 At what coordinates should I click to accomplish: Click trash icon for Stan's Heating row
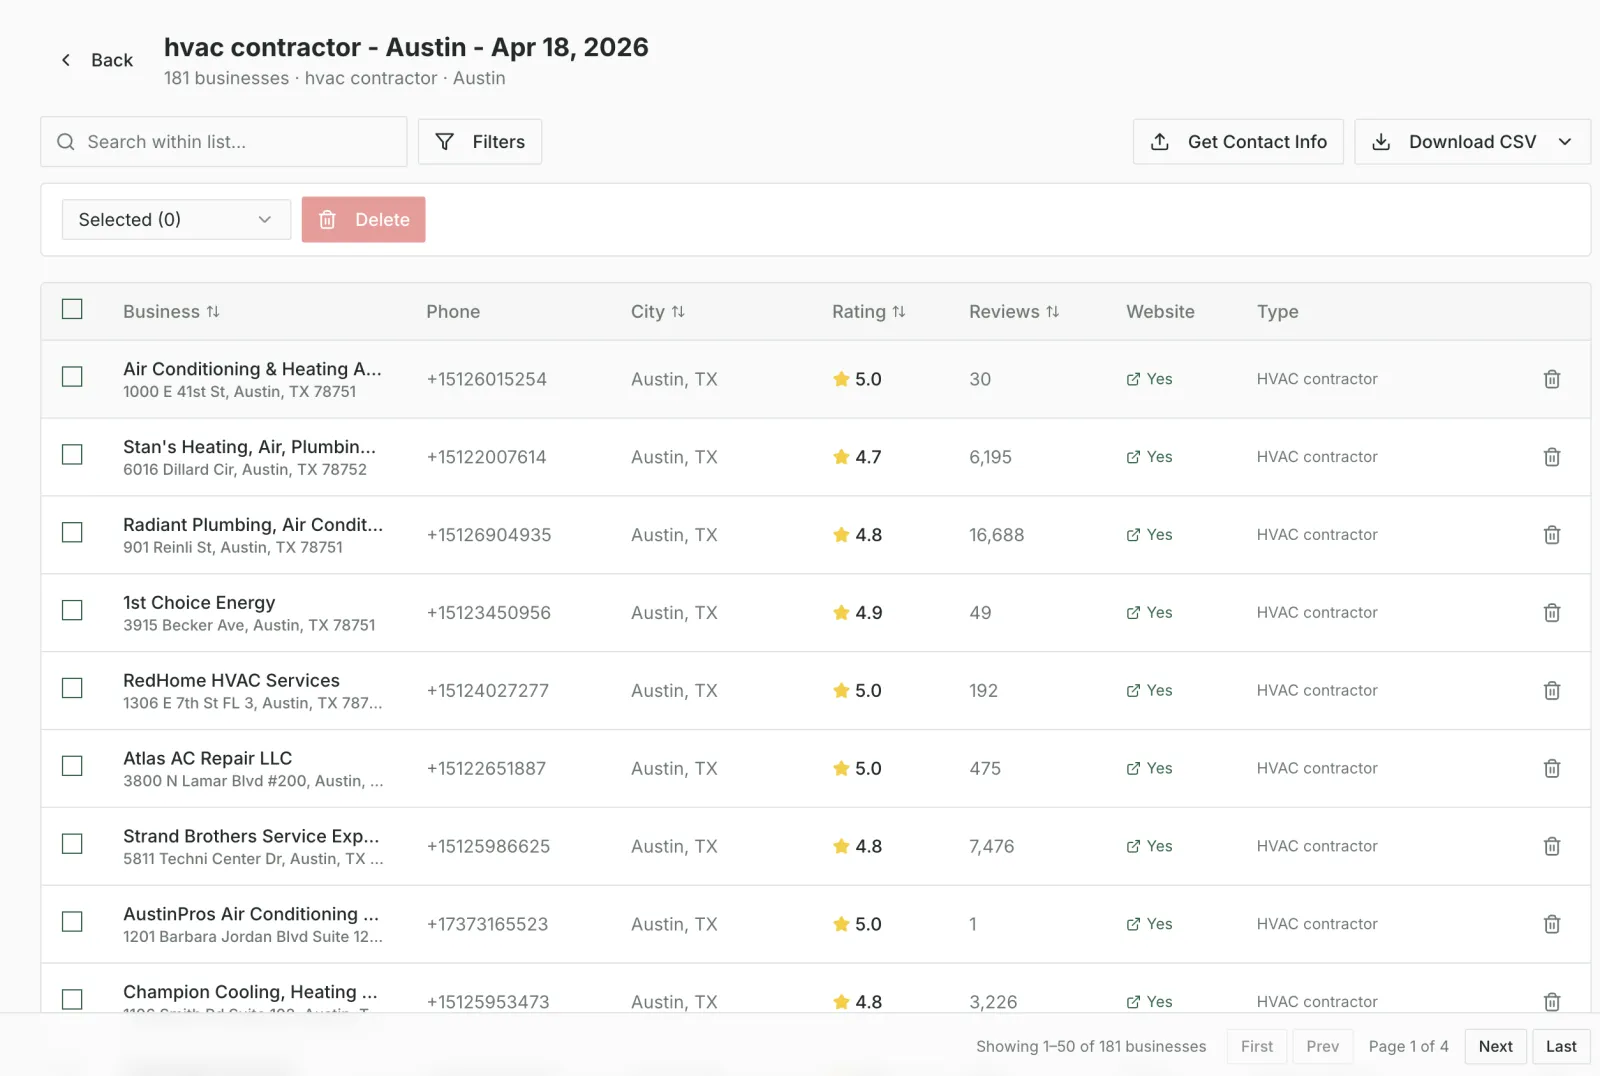pos(1552,457)
